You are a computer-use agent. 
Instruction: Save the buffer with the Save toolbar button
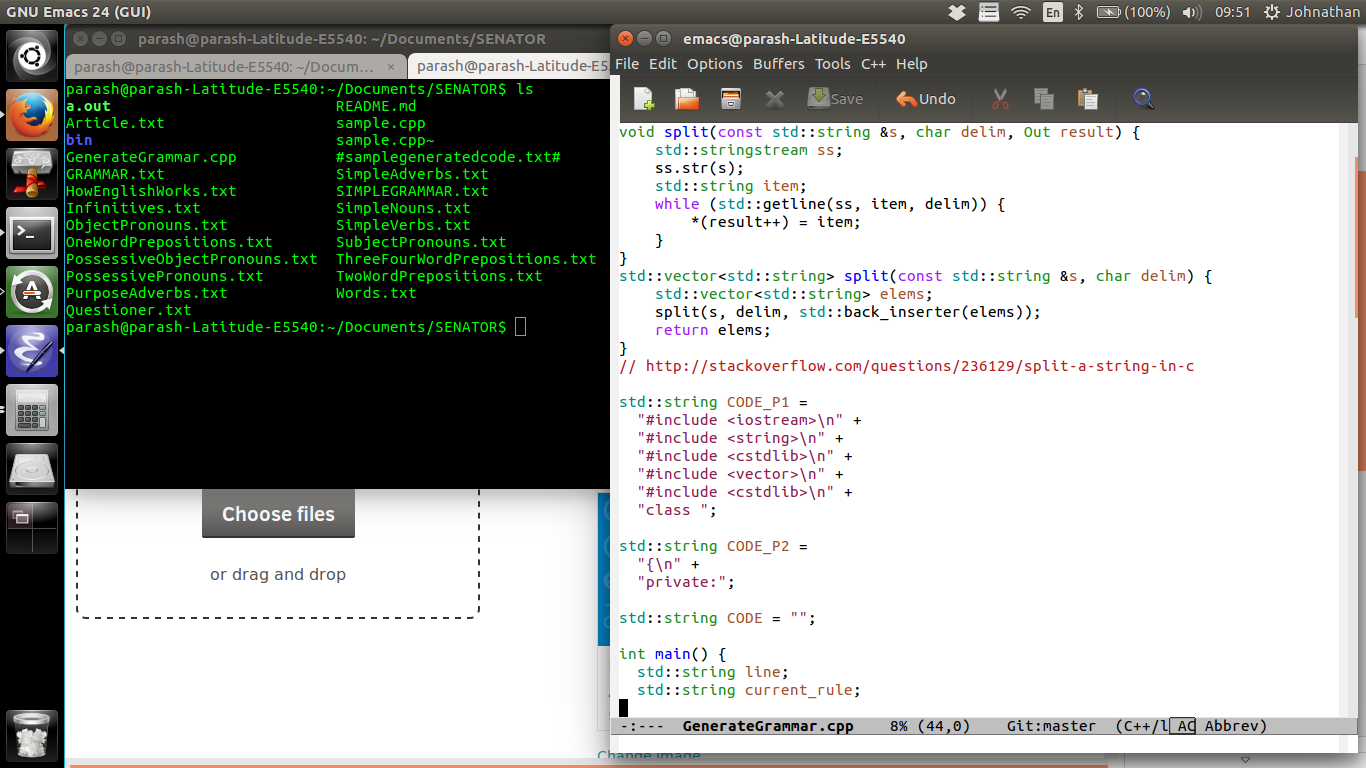click(835, 98)
